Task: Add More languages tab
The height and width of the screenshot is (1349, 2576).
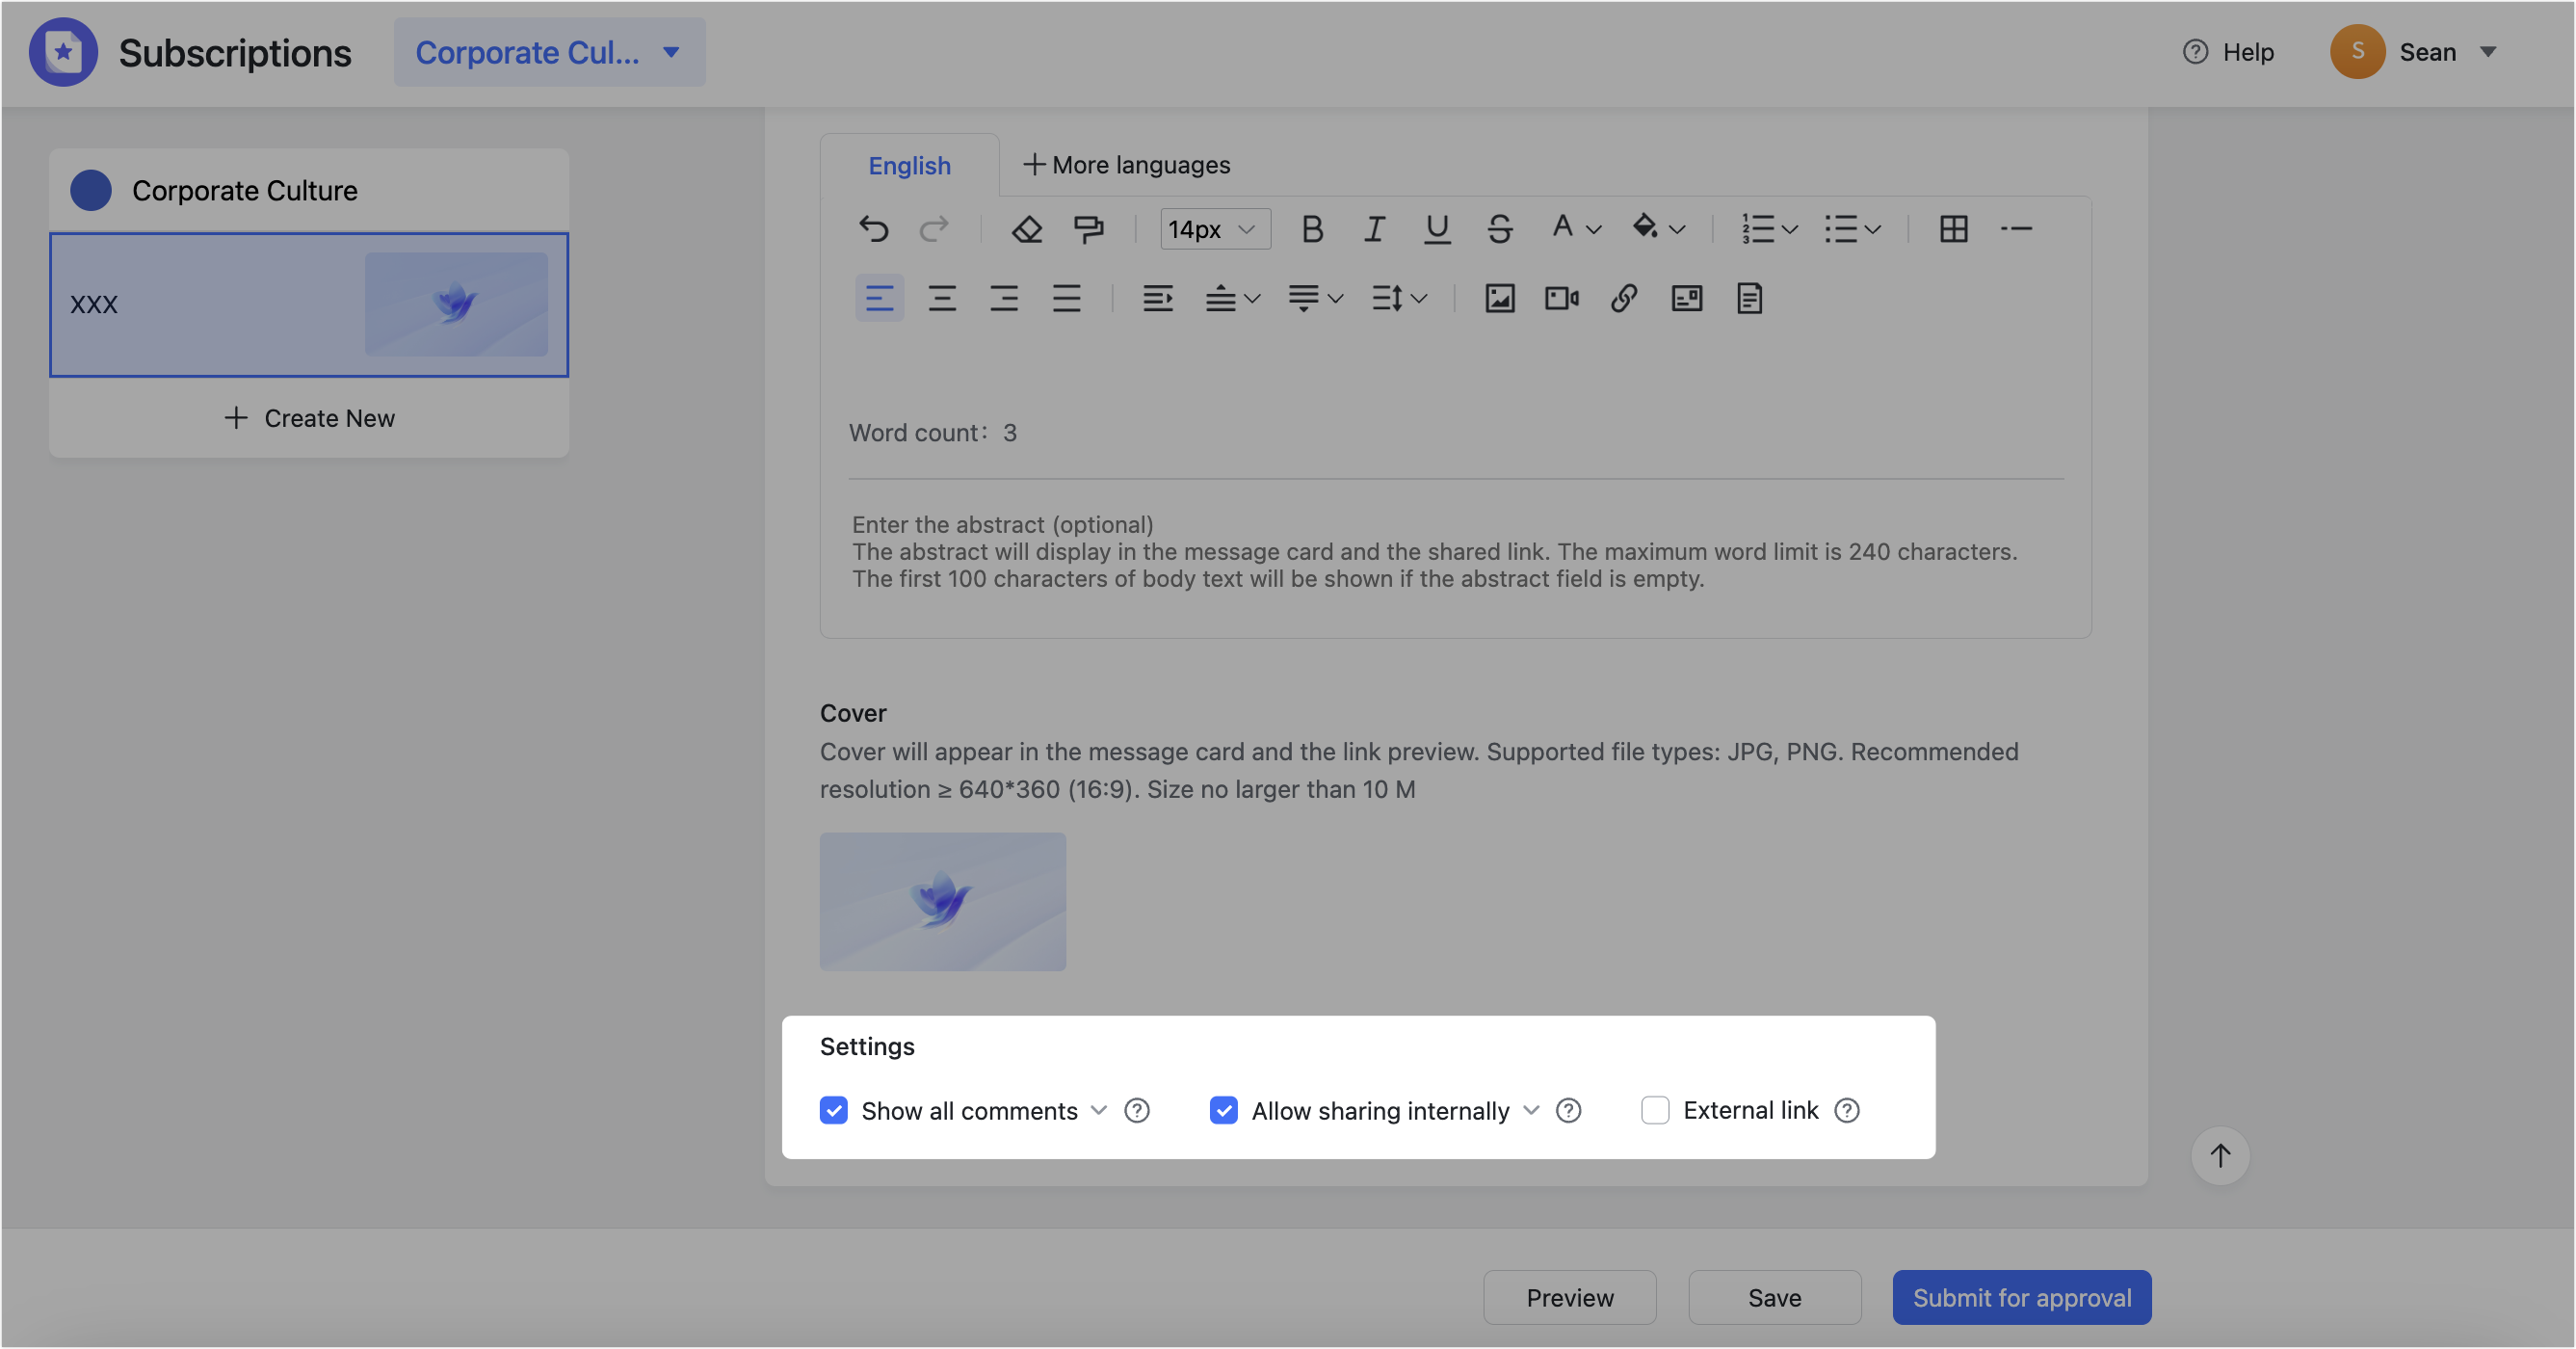Action: coord(1127,165)
